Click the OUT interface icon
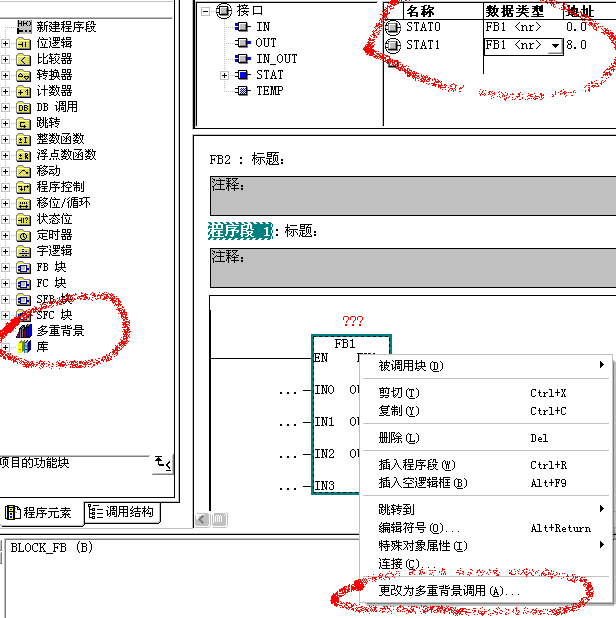 click(242, 43)
